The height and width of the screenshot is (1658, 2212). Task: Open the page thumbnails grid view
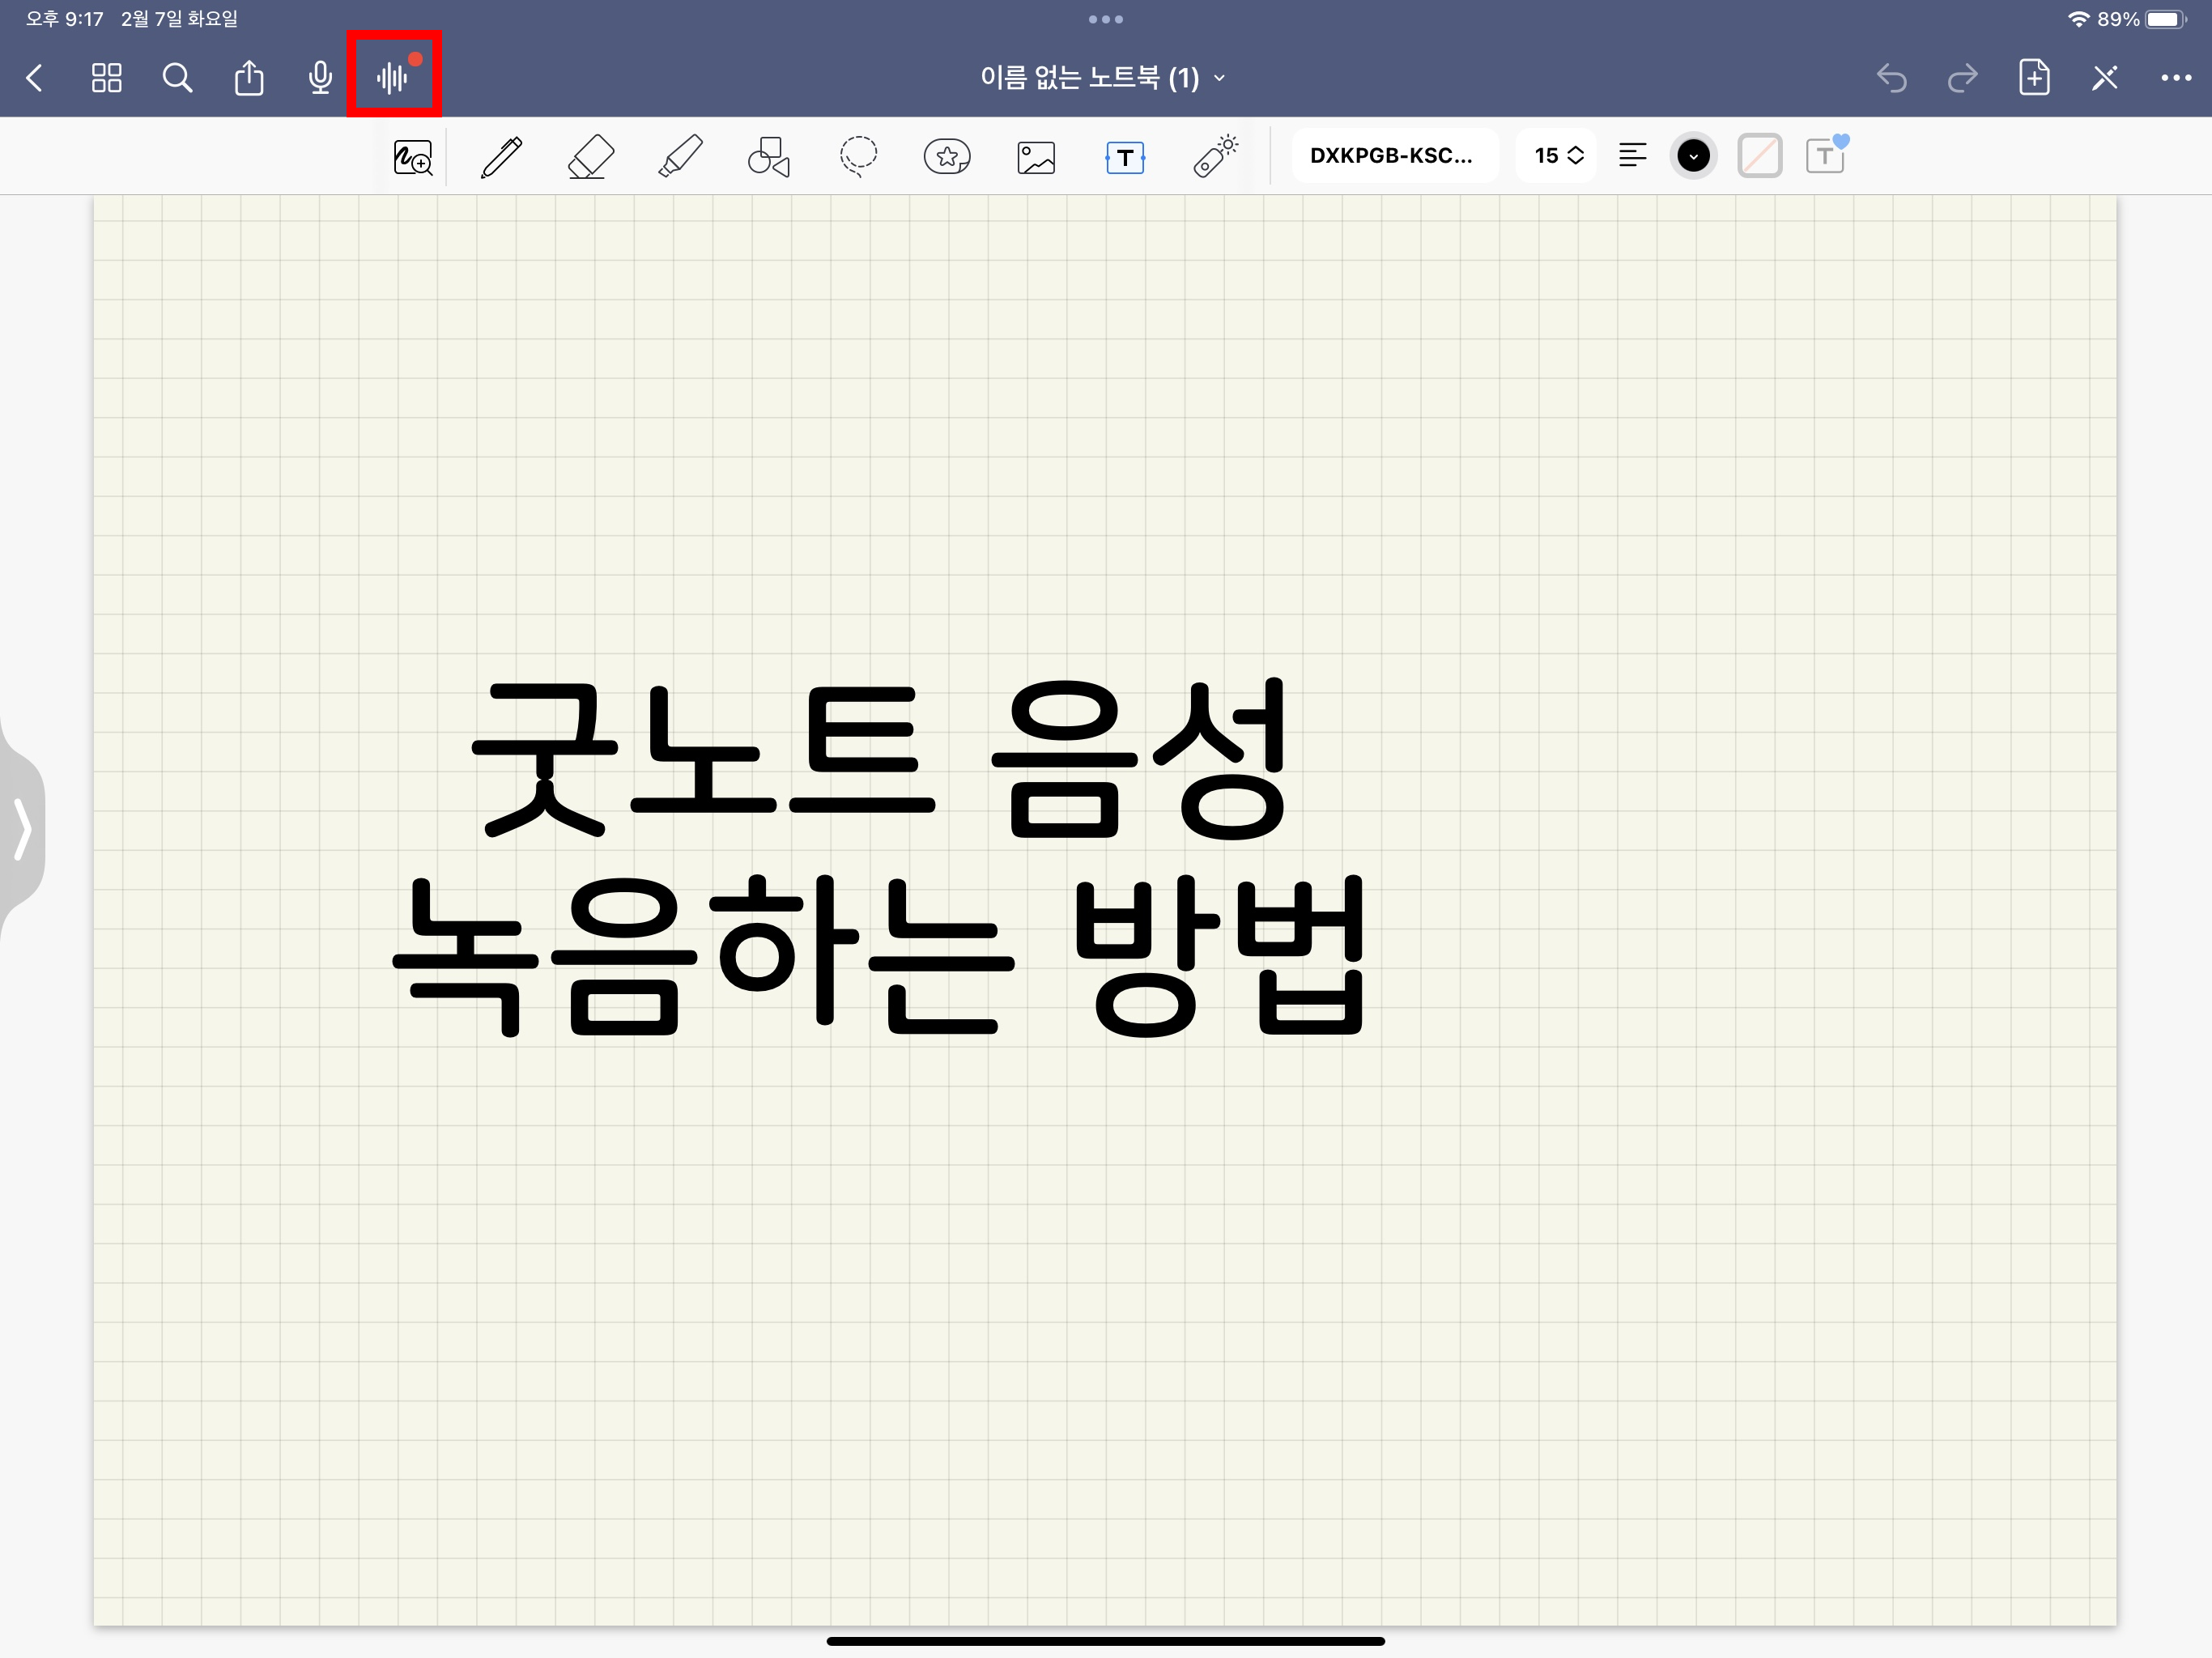pos(106,78)
